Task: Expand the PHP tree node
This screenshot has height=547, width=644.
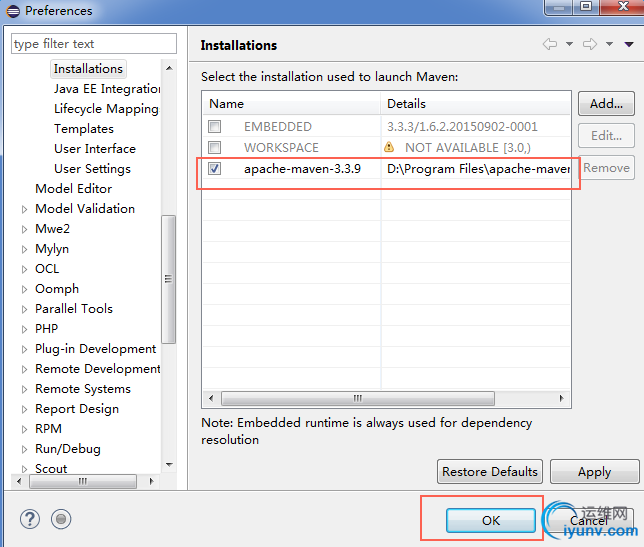Action: (x=24, y=329)
